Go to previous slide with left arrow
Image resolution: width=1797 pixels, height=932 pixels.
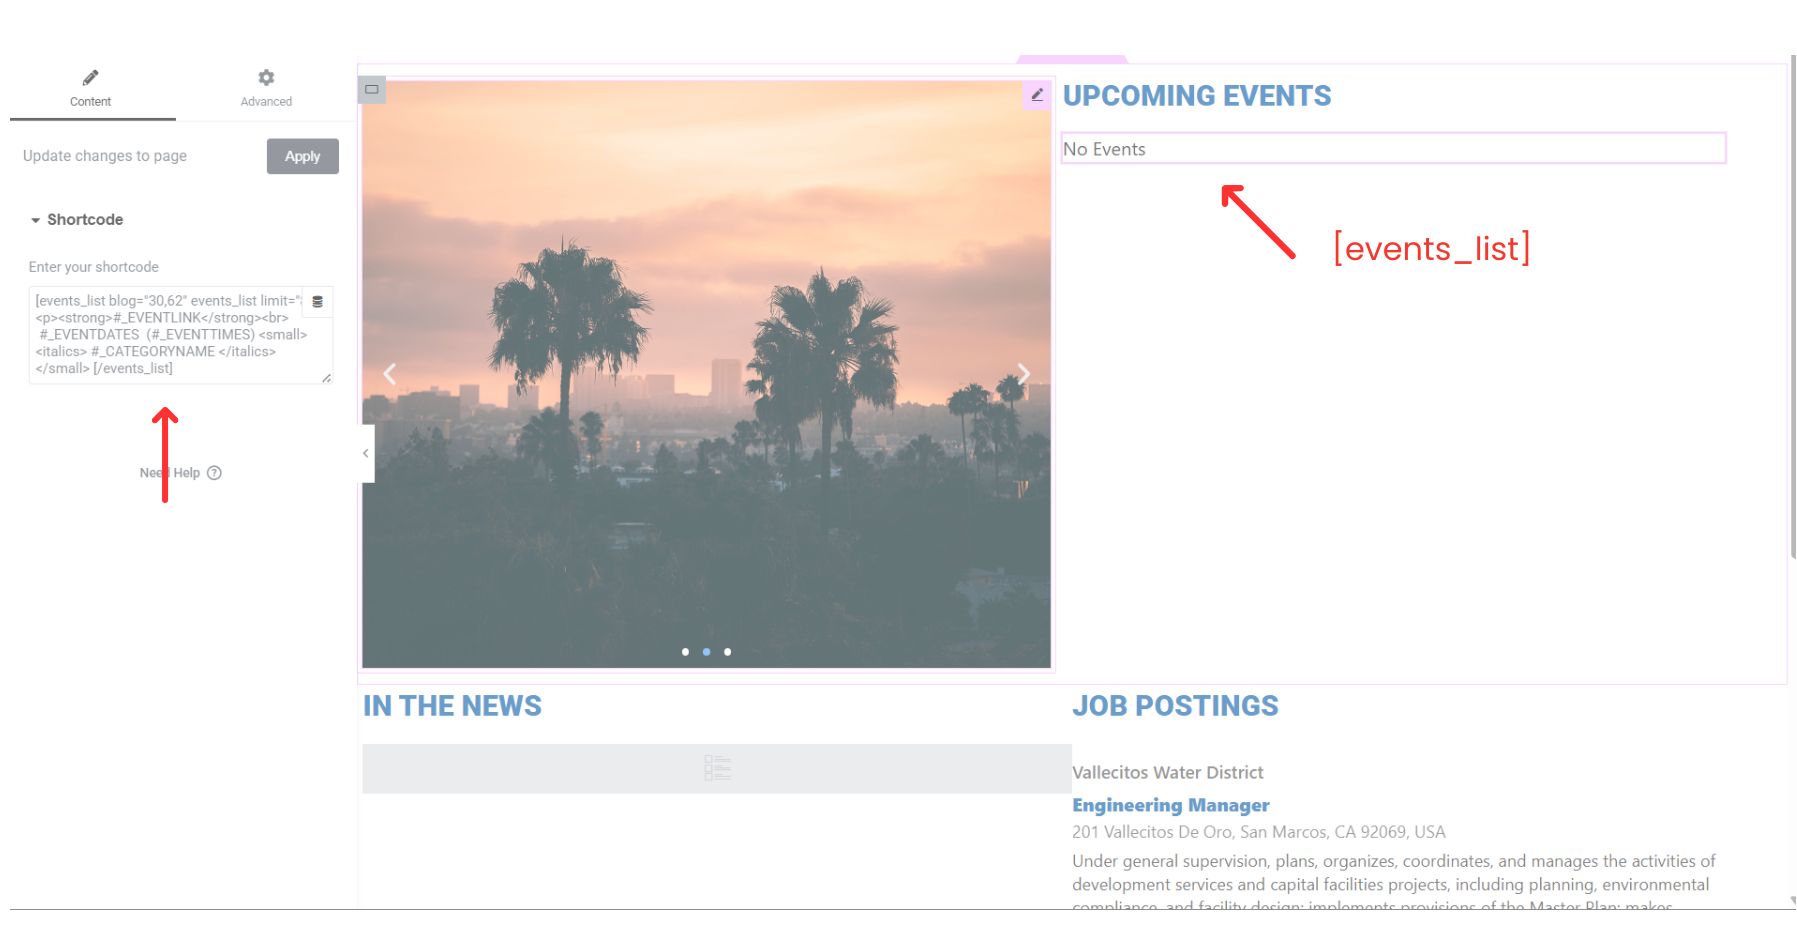[390, 374]
